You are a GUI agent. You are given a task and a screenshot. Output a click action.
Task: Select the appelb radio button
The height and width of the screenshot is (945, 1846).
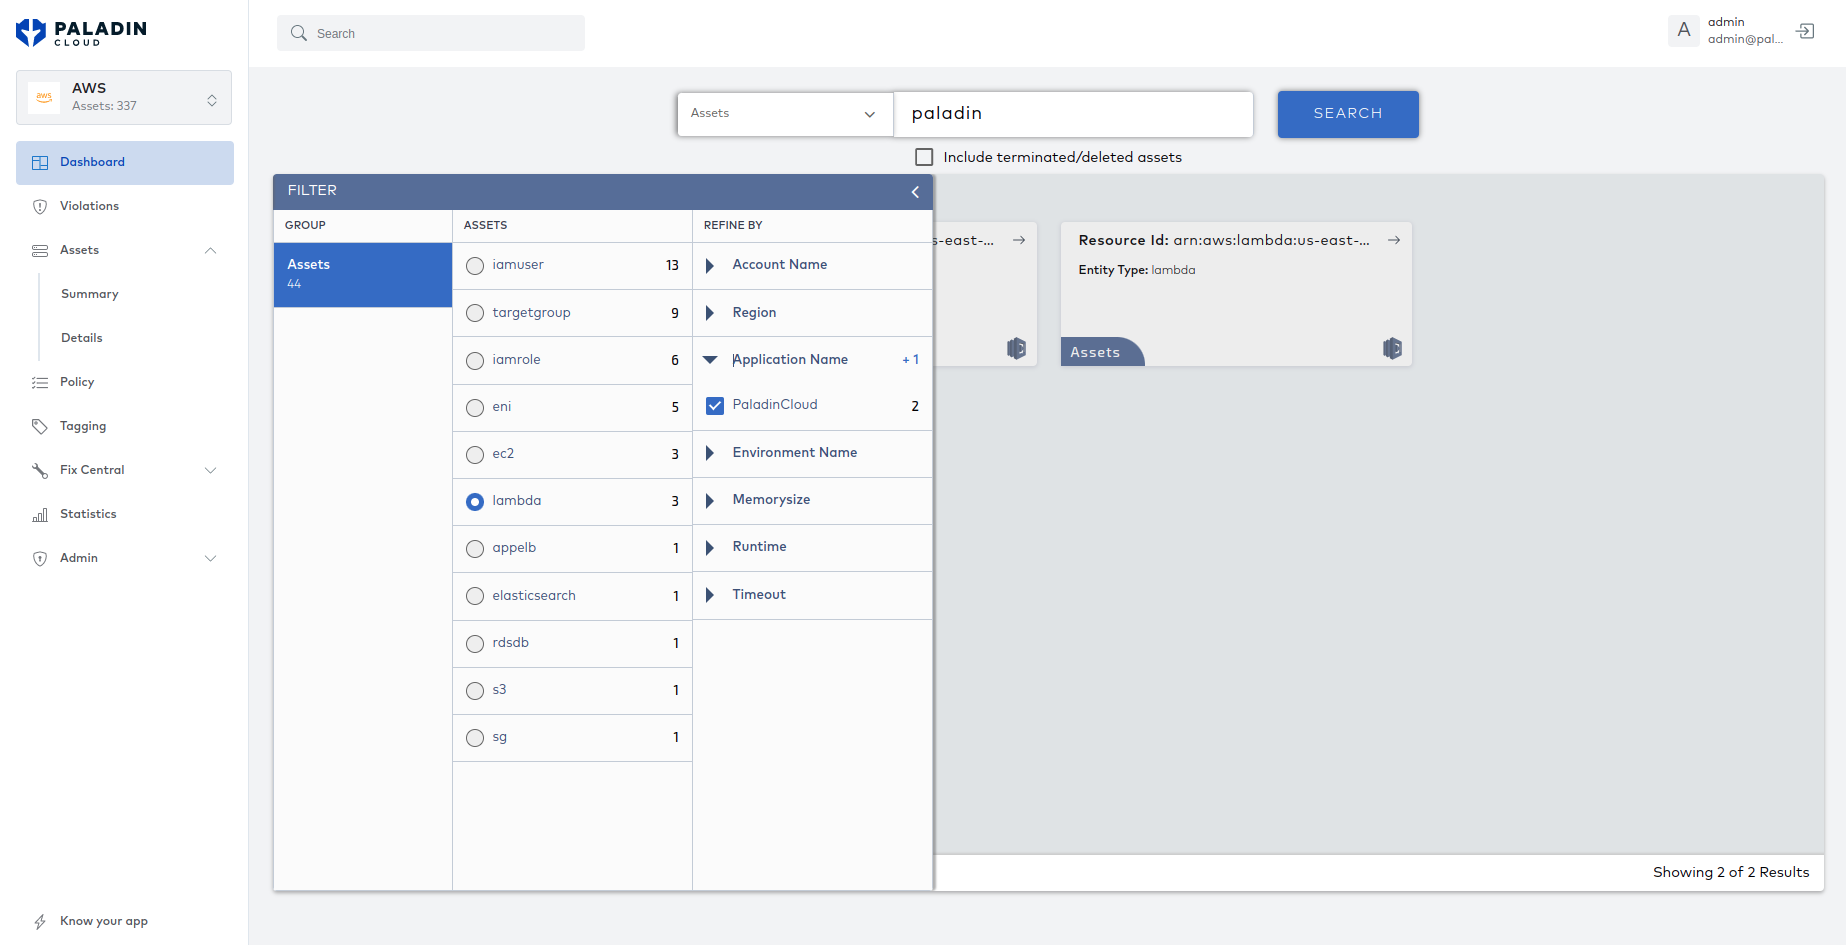point(475,549)
